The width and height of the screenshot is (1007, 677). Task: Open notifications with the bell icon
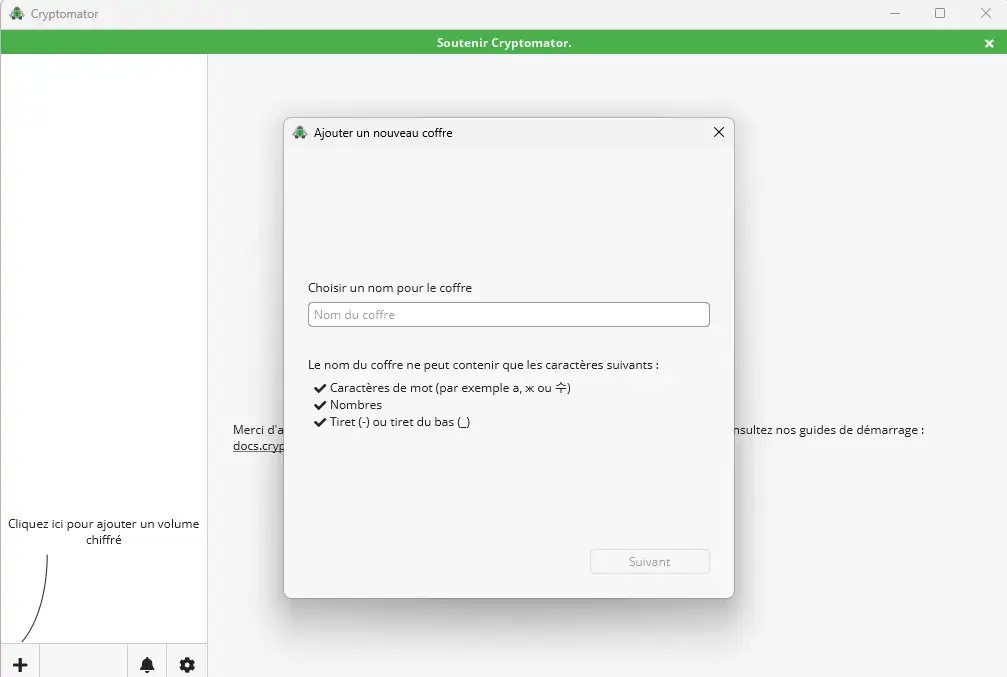point(146,661)
